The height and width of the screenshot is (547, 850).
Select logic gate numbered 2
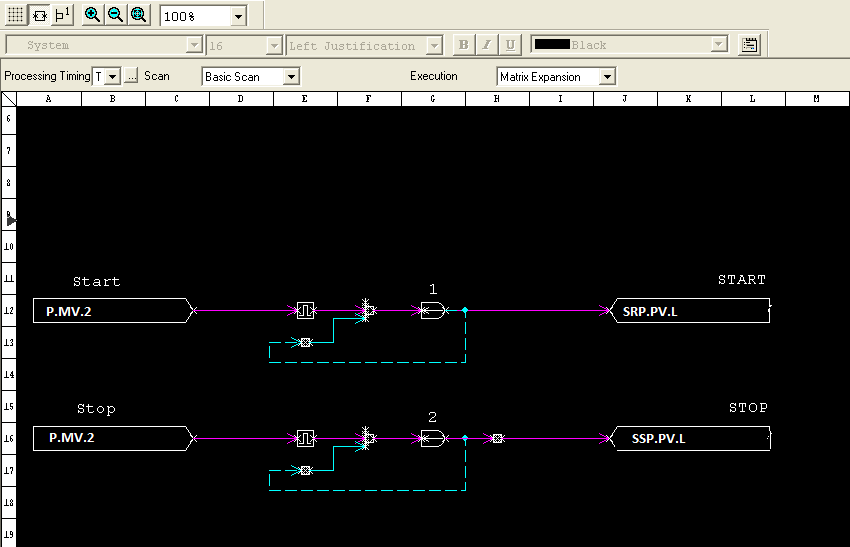433,439
